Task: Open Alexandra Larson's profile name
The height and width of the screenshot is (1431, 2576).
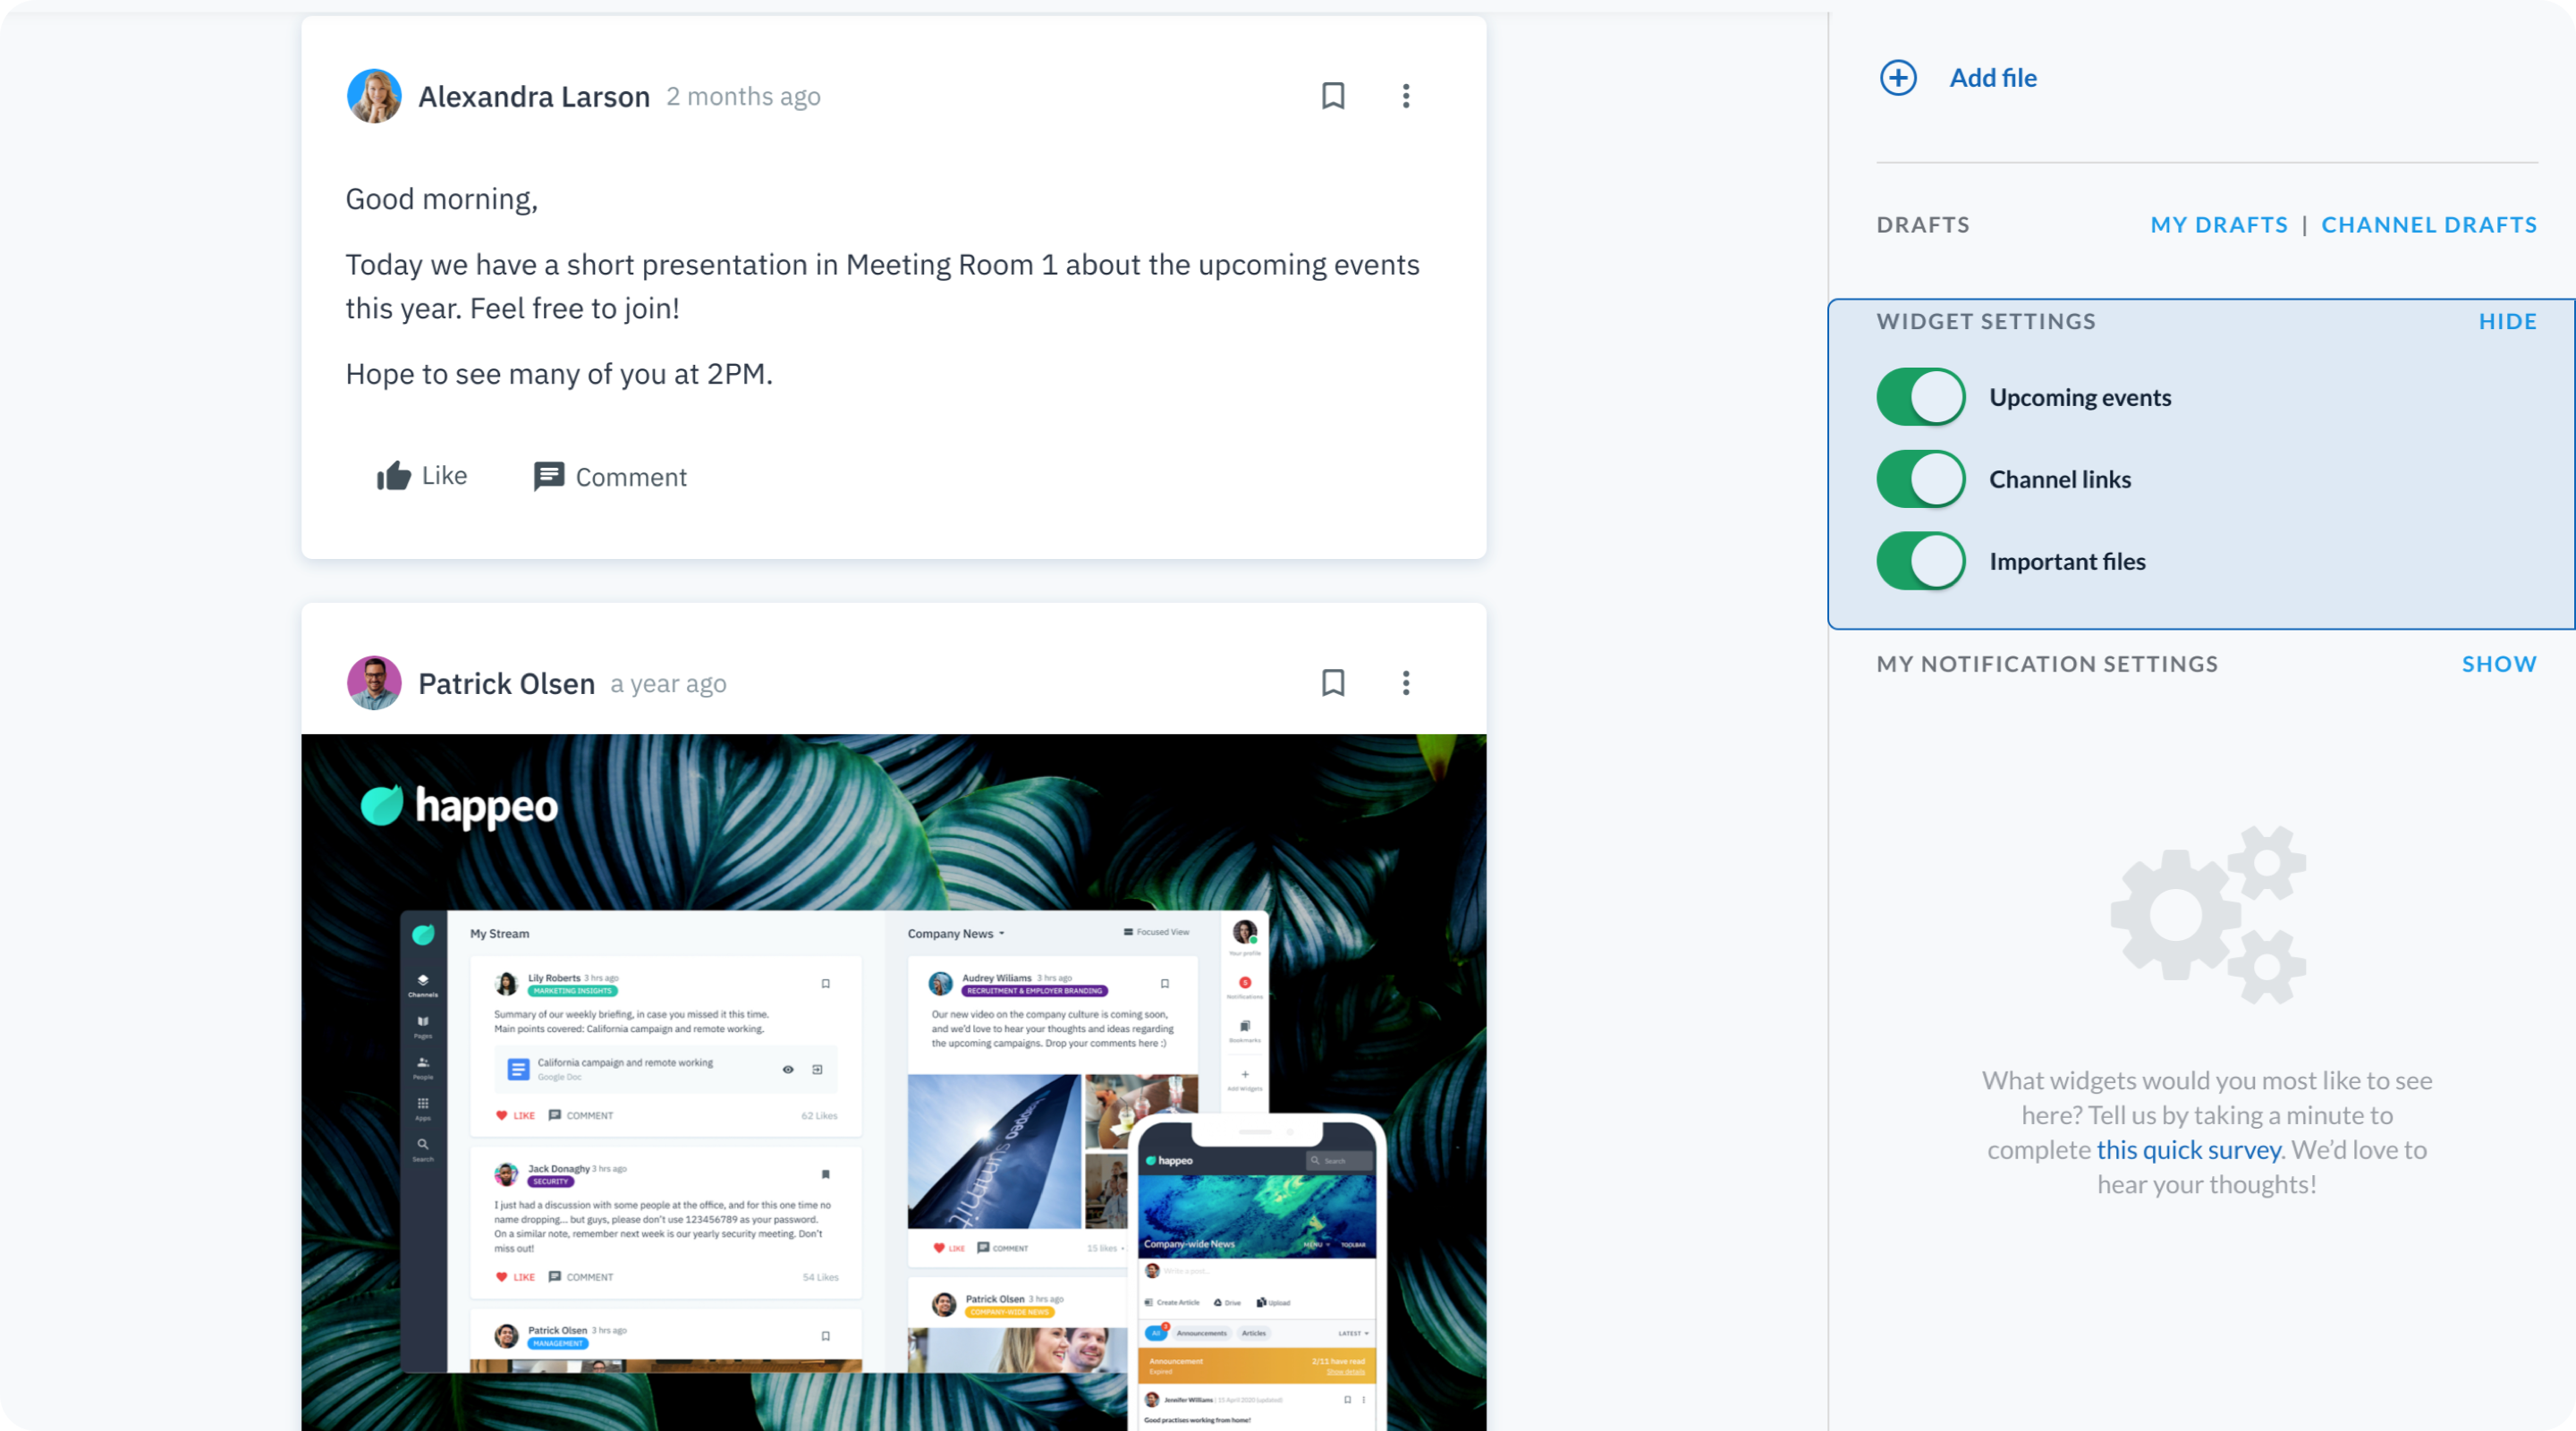Action: click(534, 97)
